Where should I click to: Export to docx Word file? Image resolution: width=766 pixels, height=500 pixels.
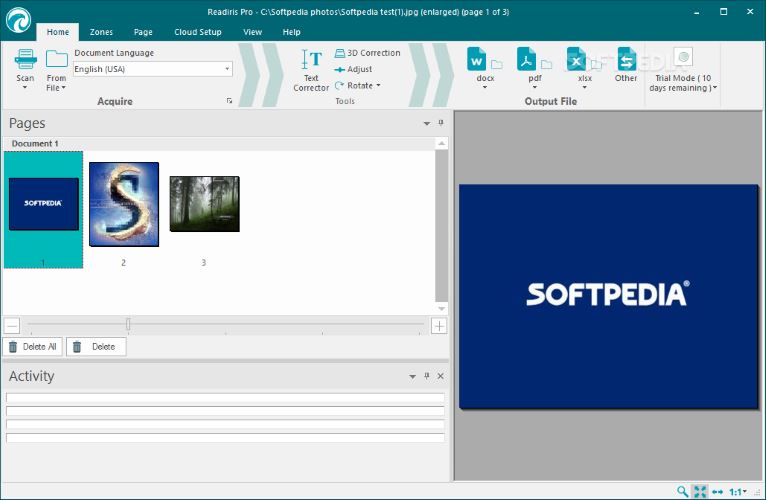click(477, 59)
